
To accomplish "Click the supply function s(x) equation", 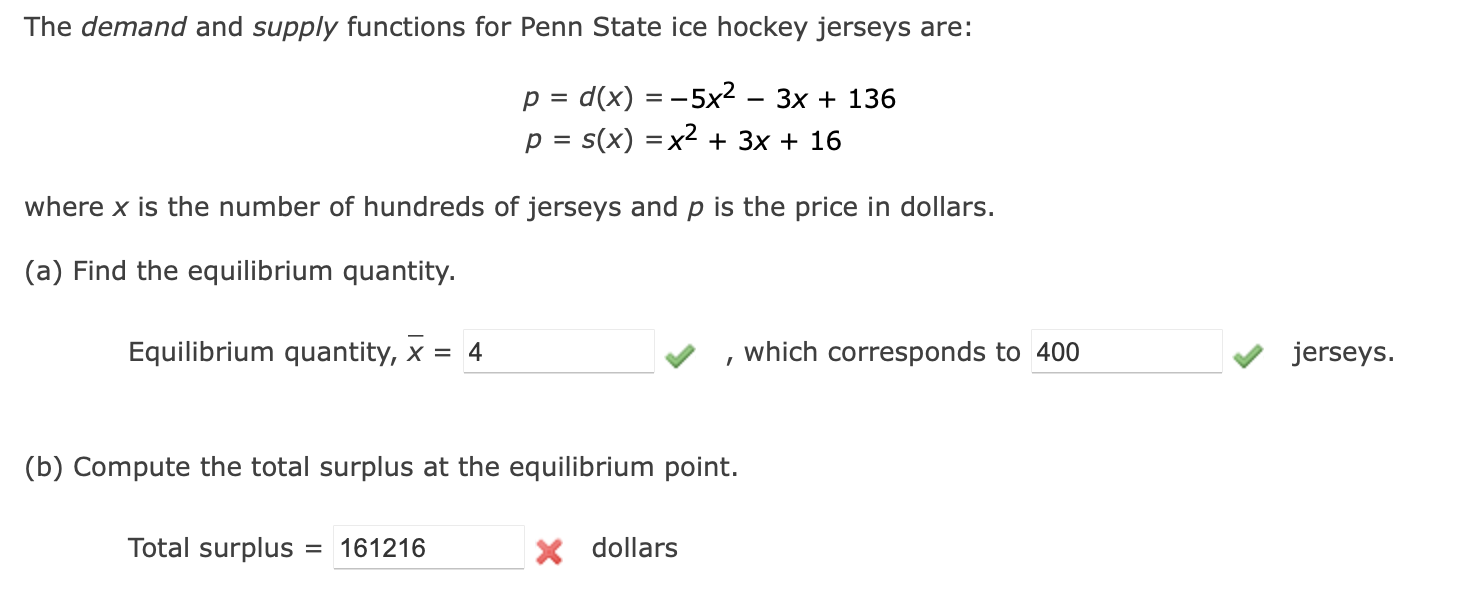I will [683, 139].
